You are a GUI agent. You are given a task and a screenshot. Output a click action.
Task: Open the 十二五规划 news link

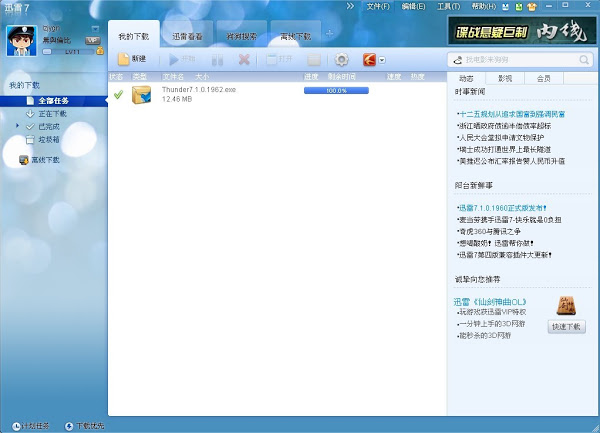tap(511, 114)
